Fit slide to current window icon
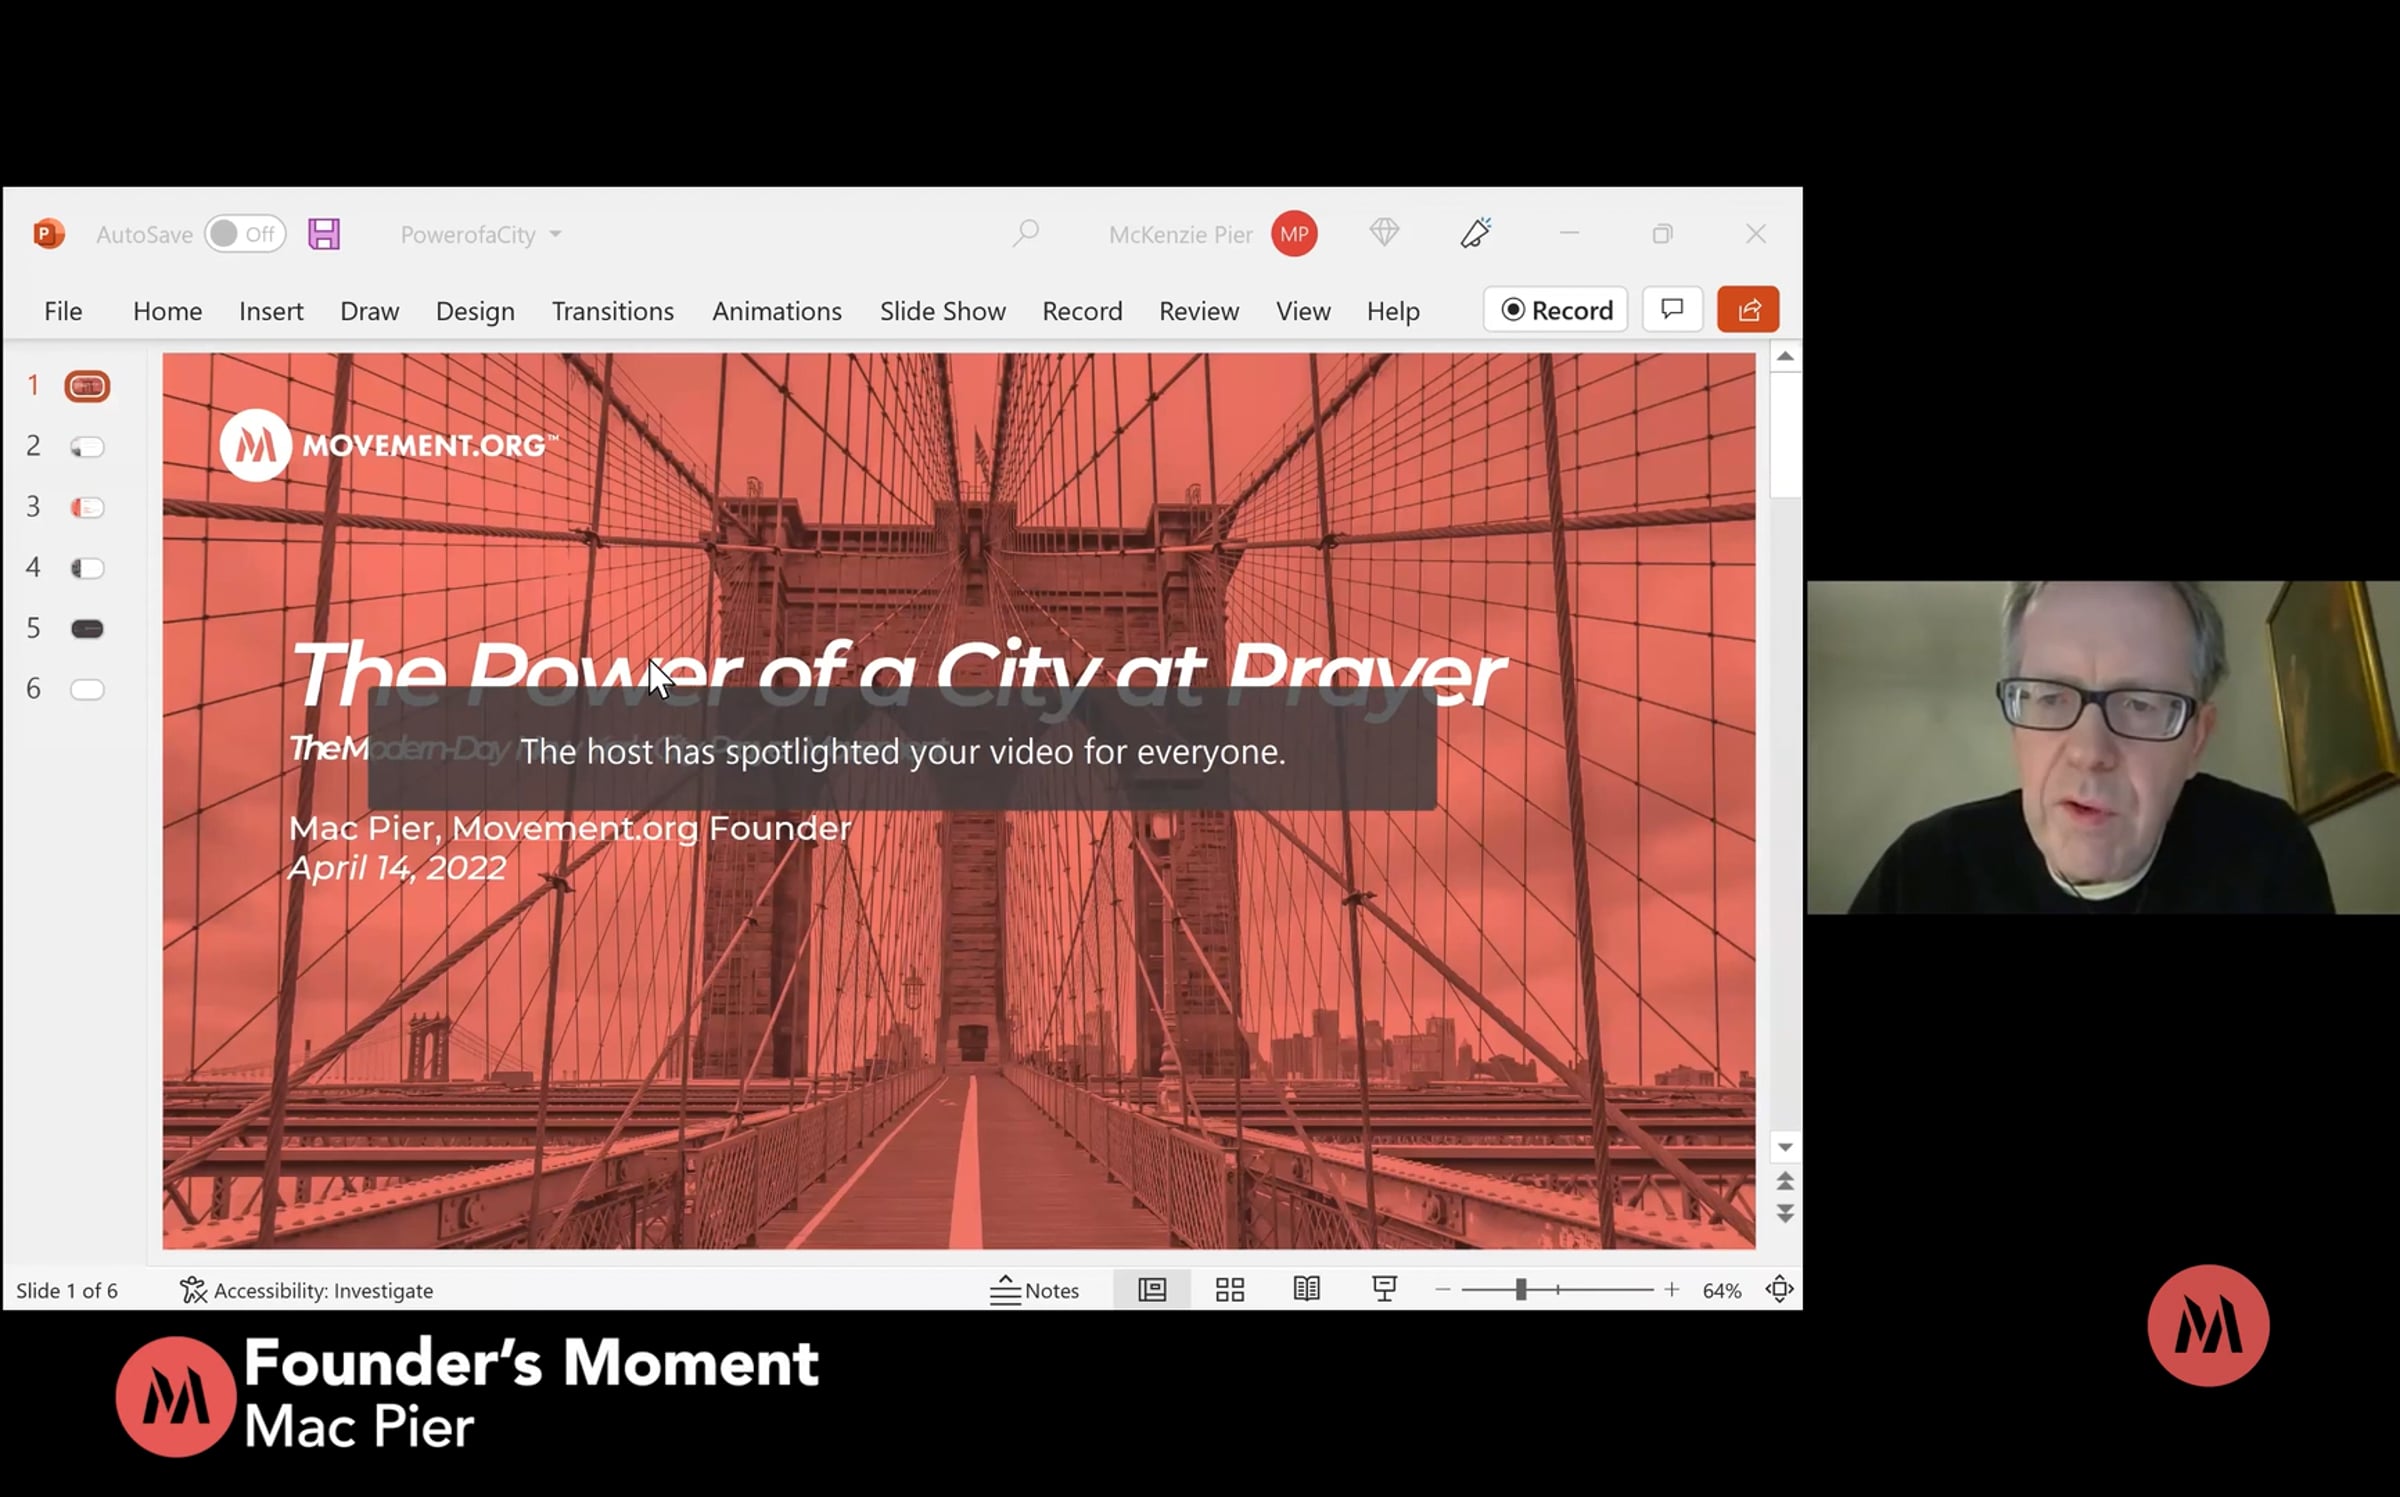The image size is (2400, 1497). point(1780,1289)
